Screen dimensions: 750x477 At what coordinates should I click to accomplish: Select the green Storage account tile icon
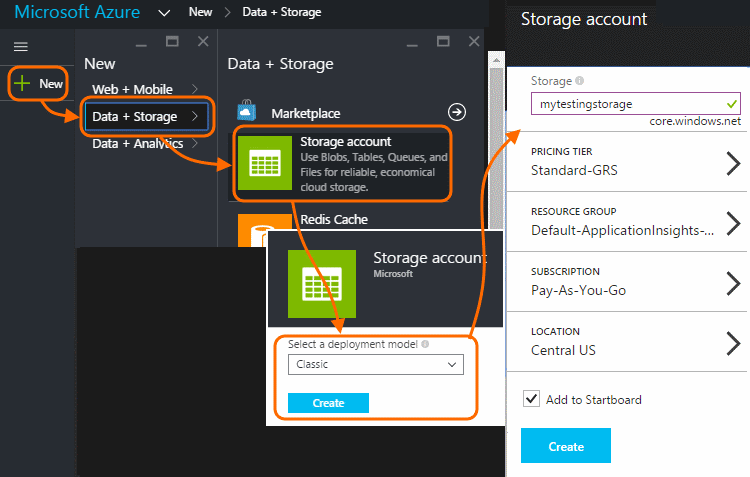pyautogui.click(x=265, y=163)
